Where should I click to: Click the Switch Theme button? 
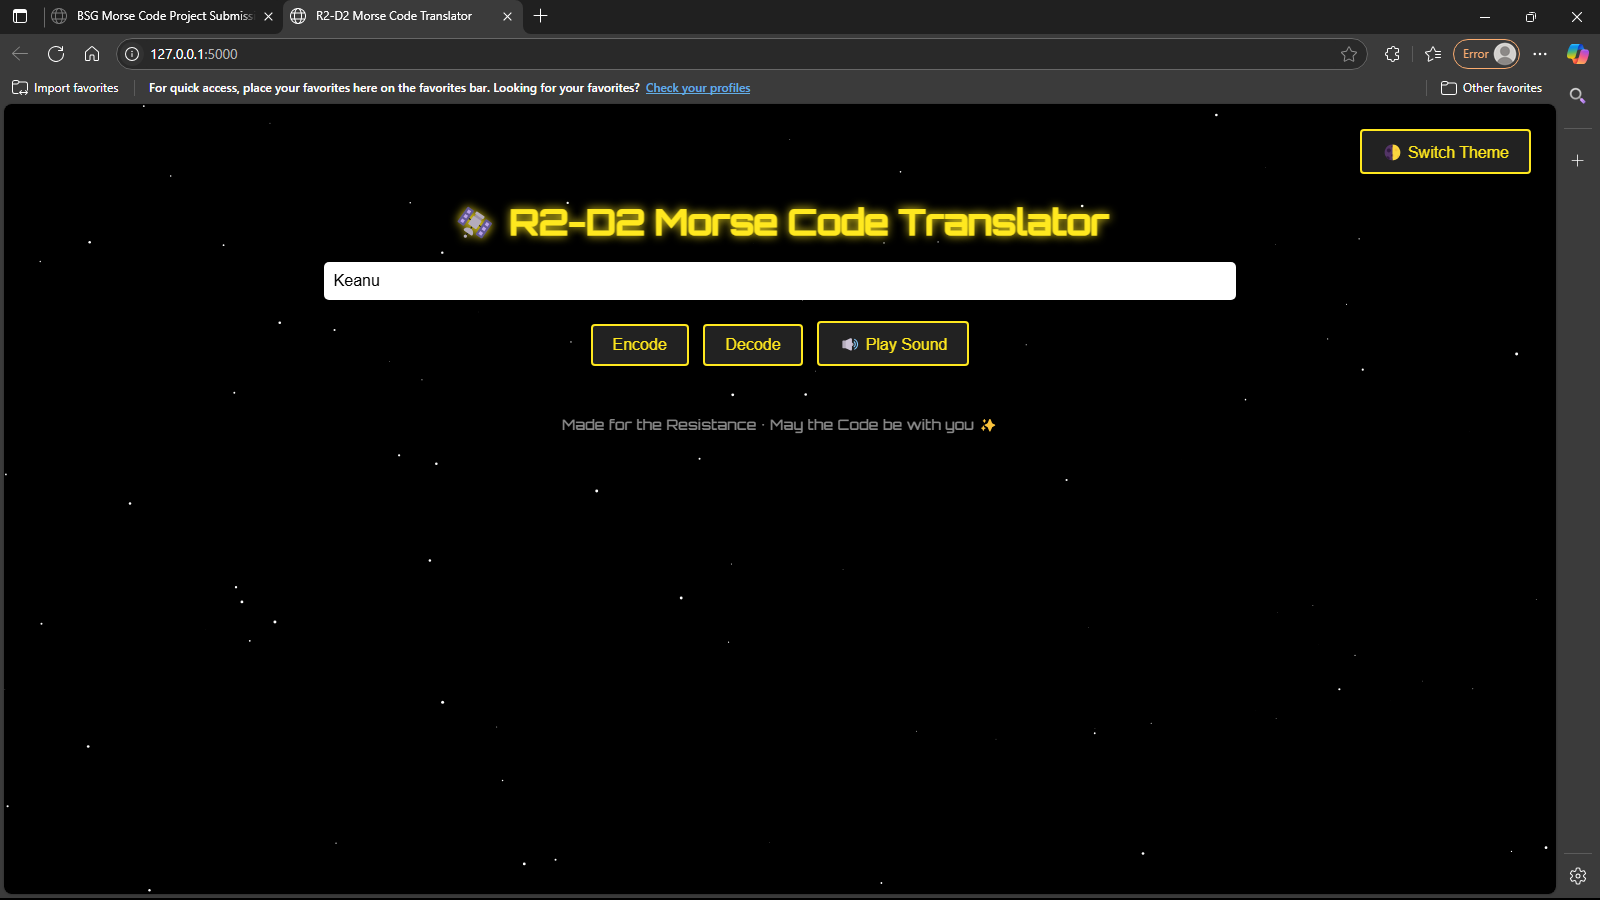(1445, 152)
